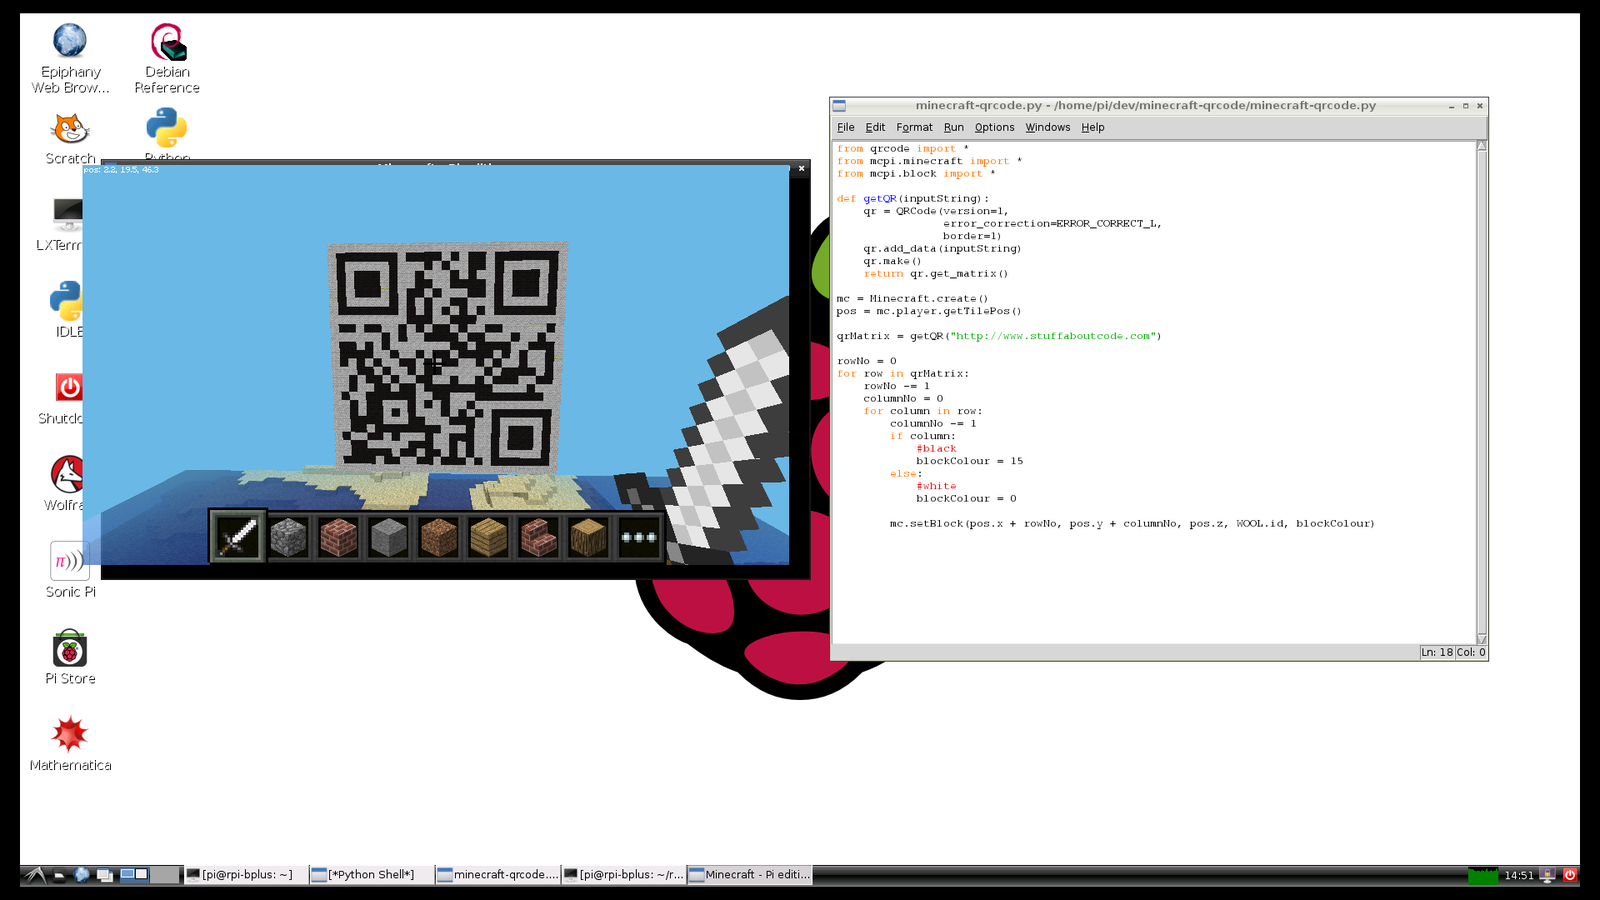1600x900 pixels.
Task: Select the wood log block in hotbar
Action: tap(588, 537)
